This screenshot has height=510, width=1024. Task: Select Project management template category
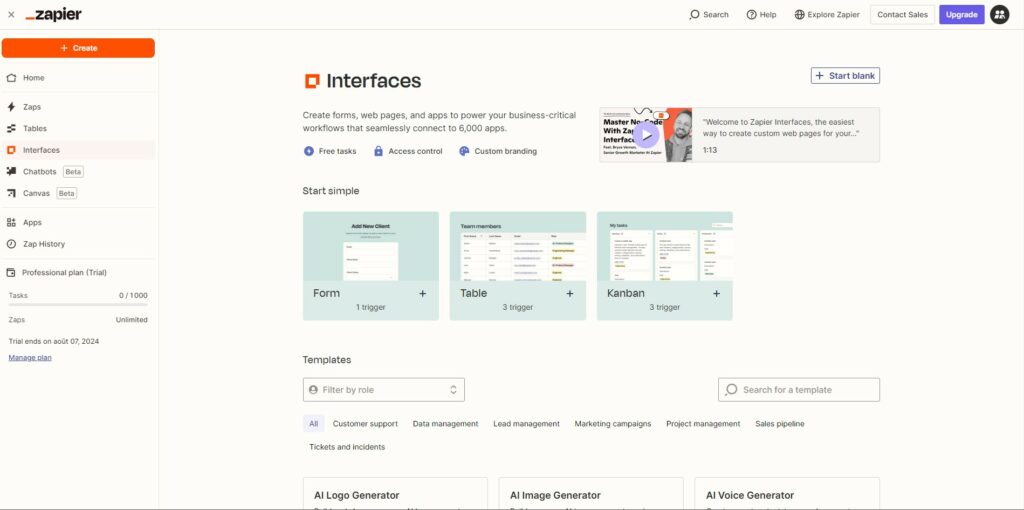[703, 424]
